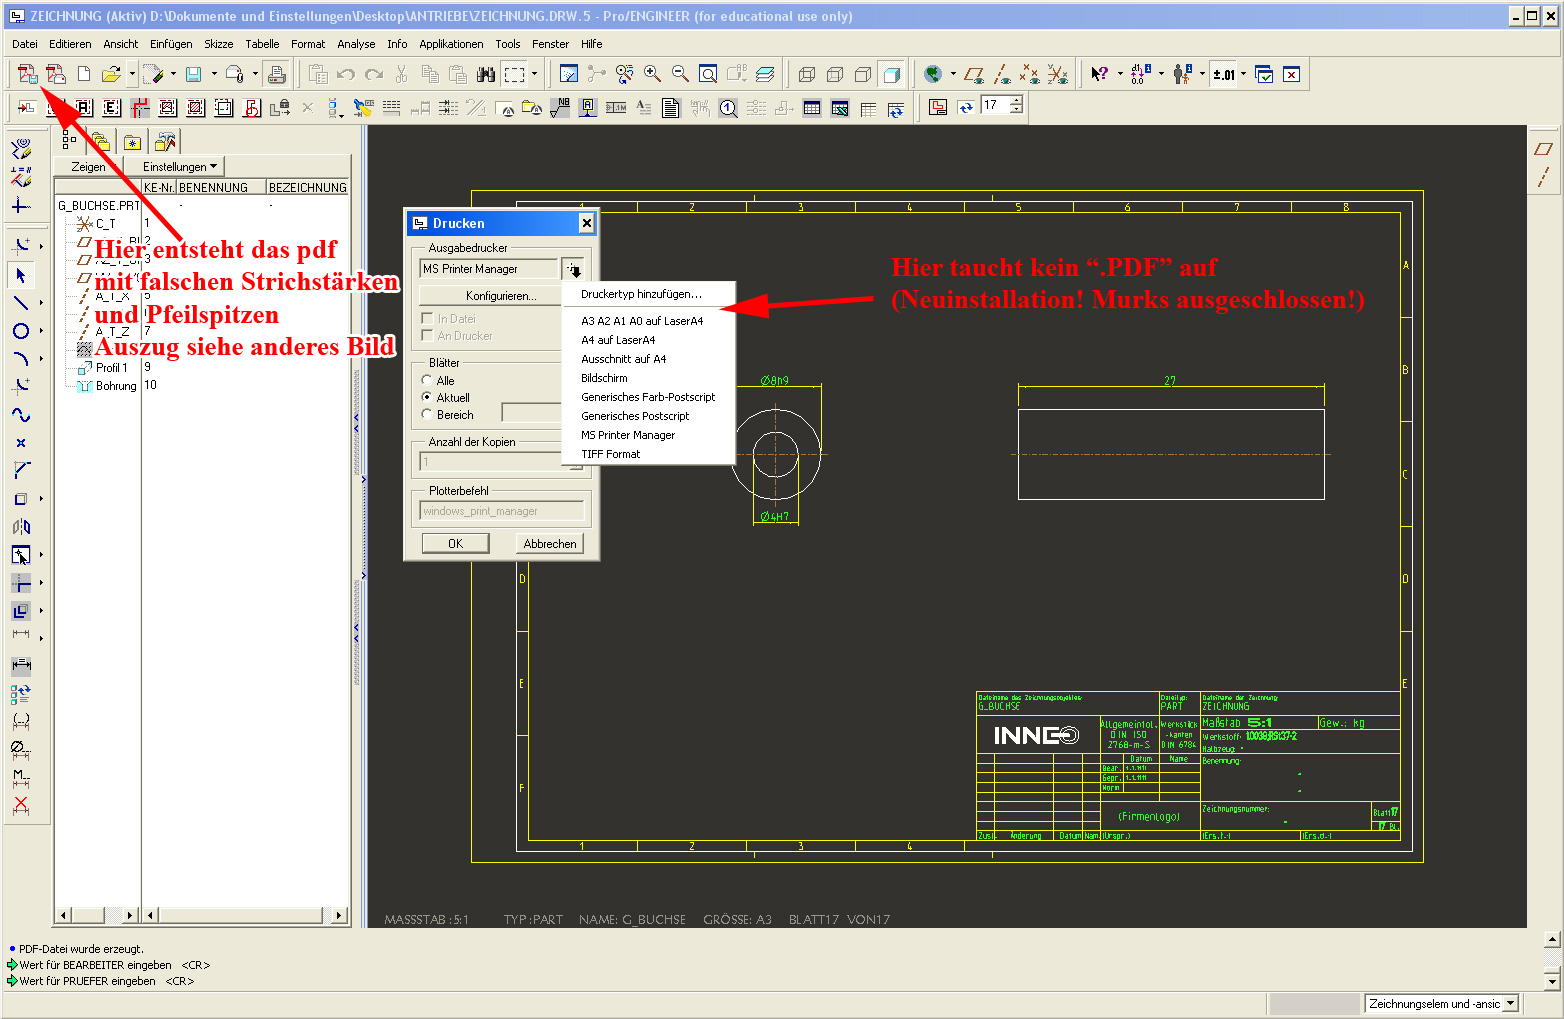Open the Skizze menu
1564x1019 pixels.
pyautogui.click(x=218, y=44)
